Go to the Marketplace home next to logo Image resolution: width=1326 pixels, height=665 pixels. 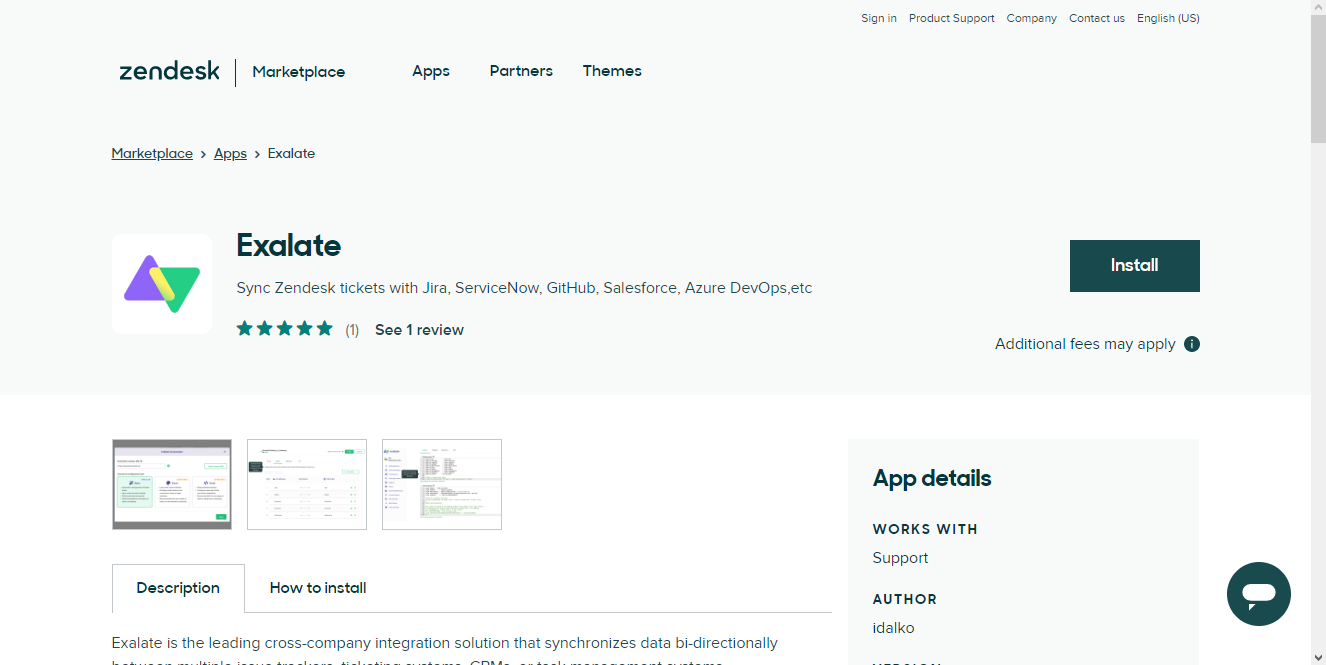tap(299, 72)
